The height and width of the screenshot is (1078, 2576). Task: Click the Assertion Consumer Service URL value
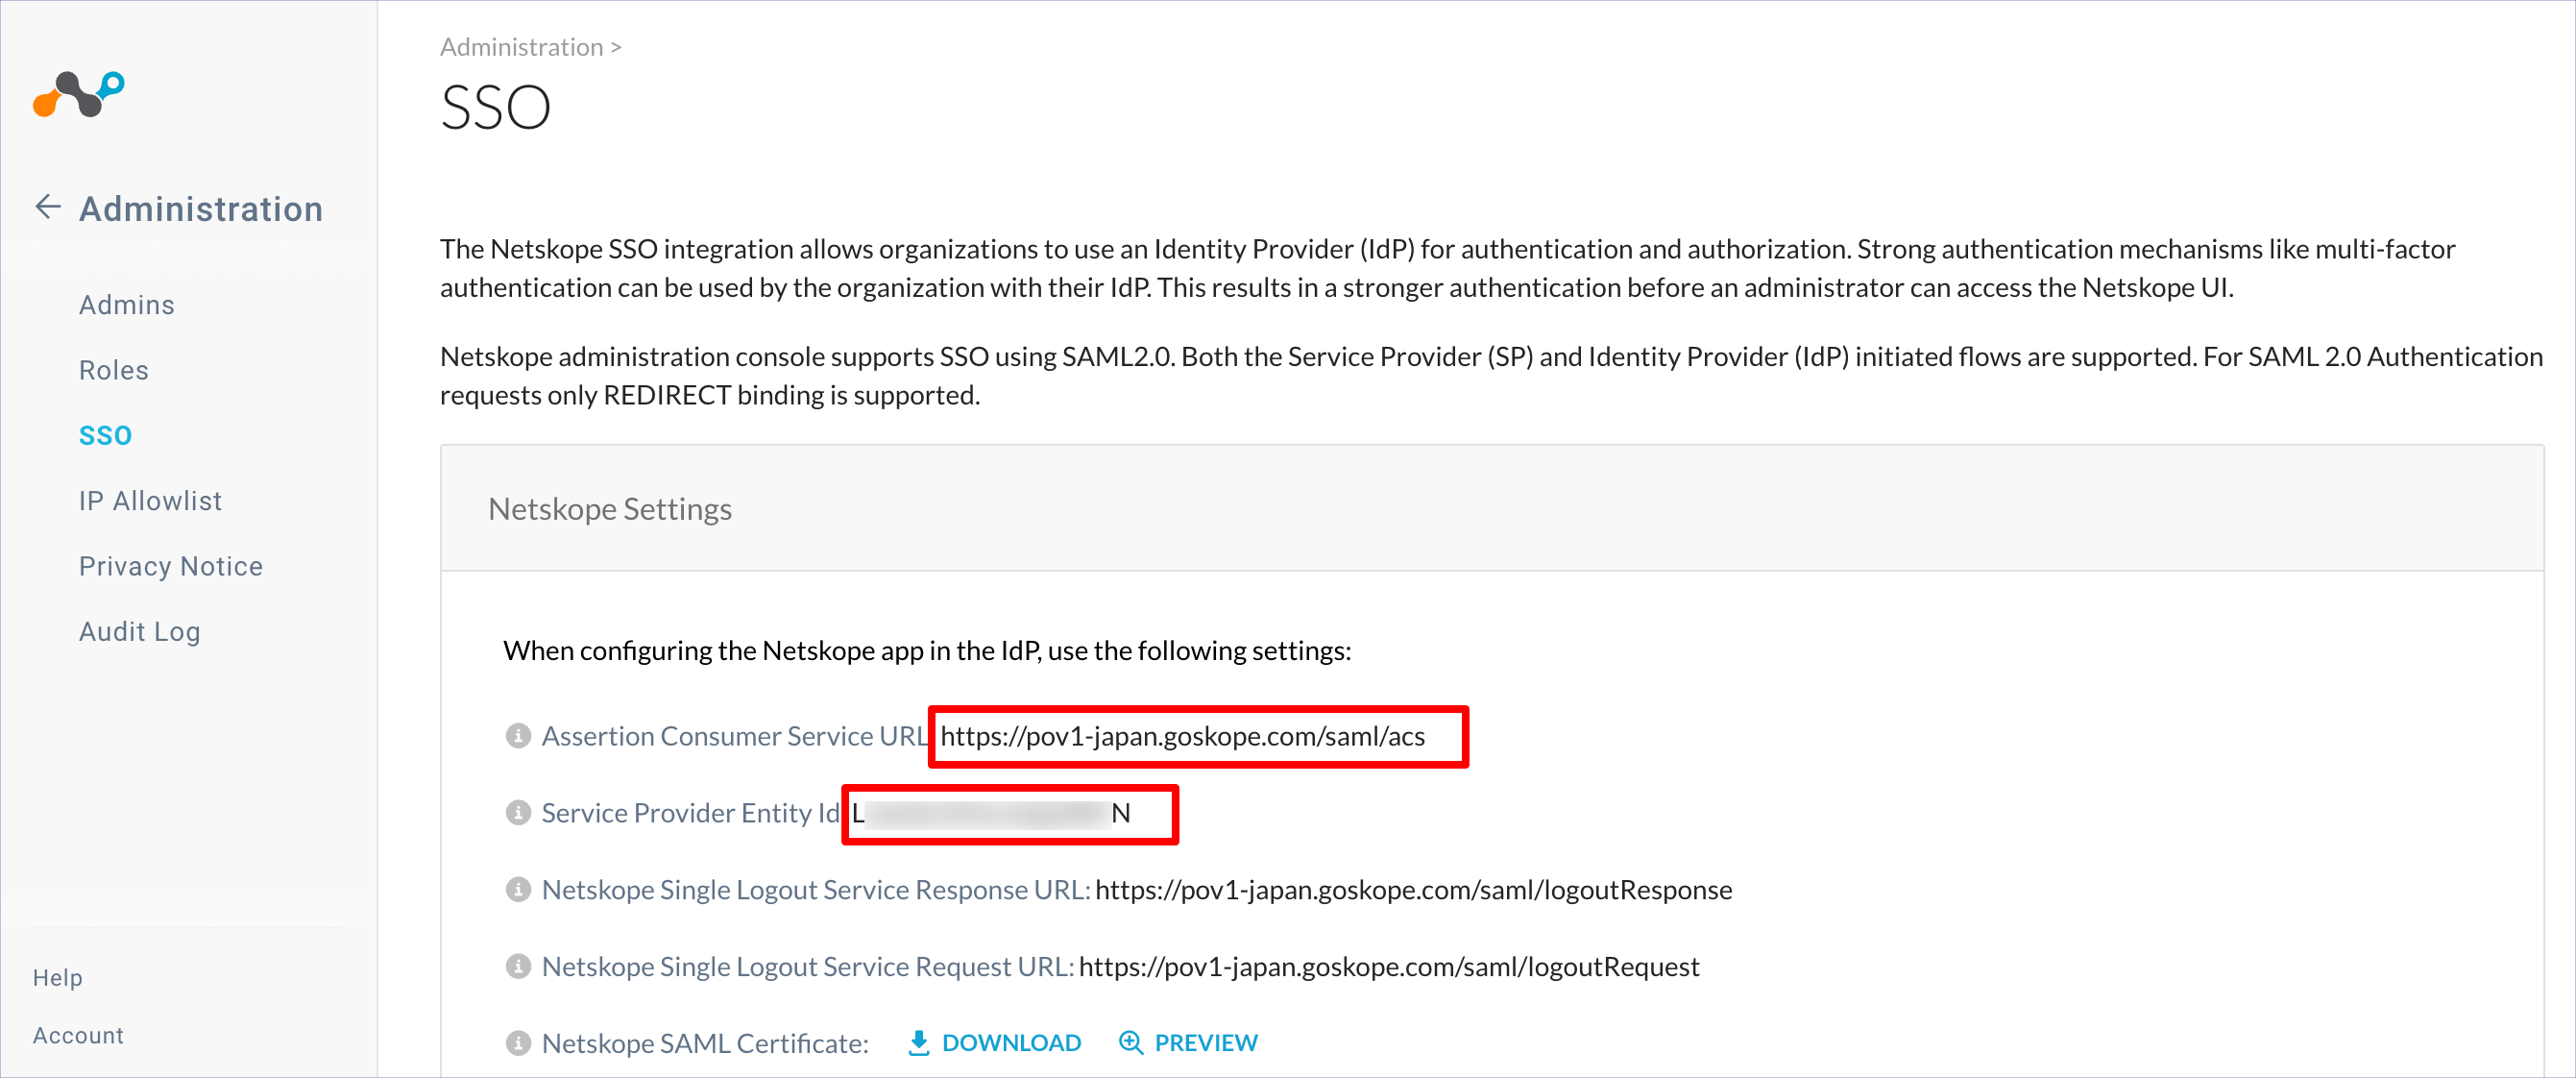[1183, 737]
